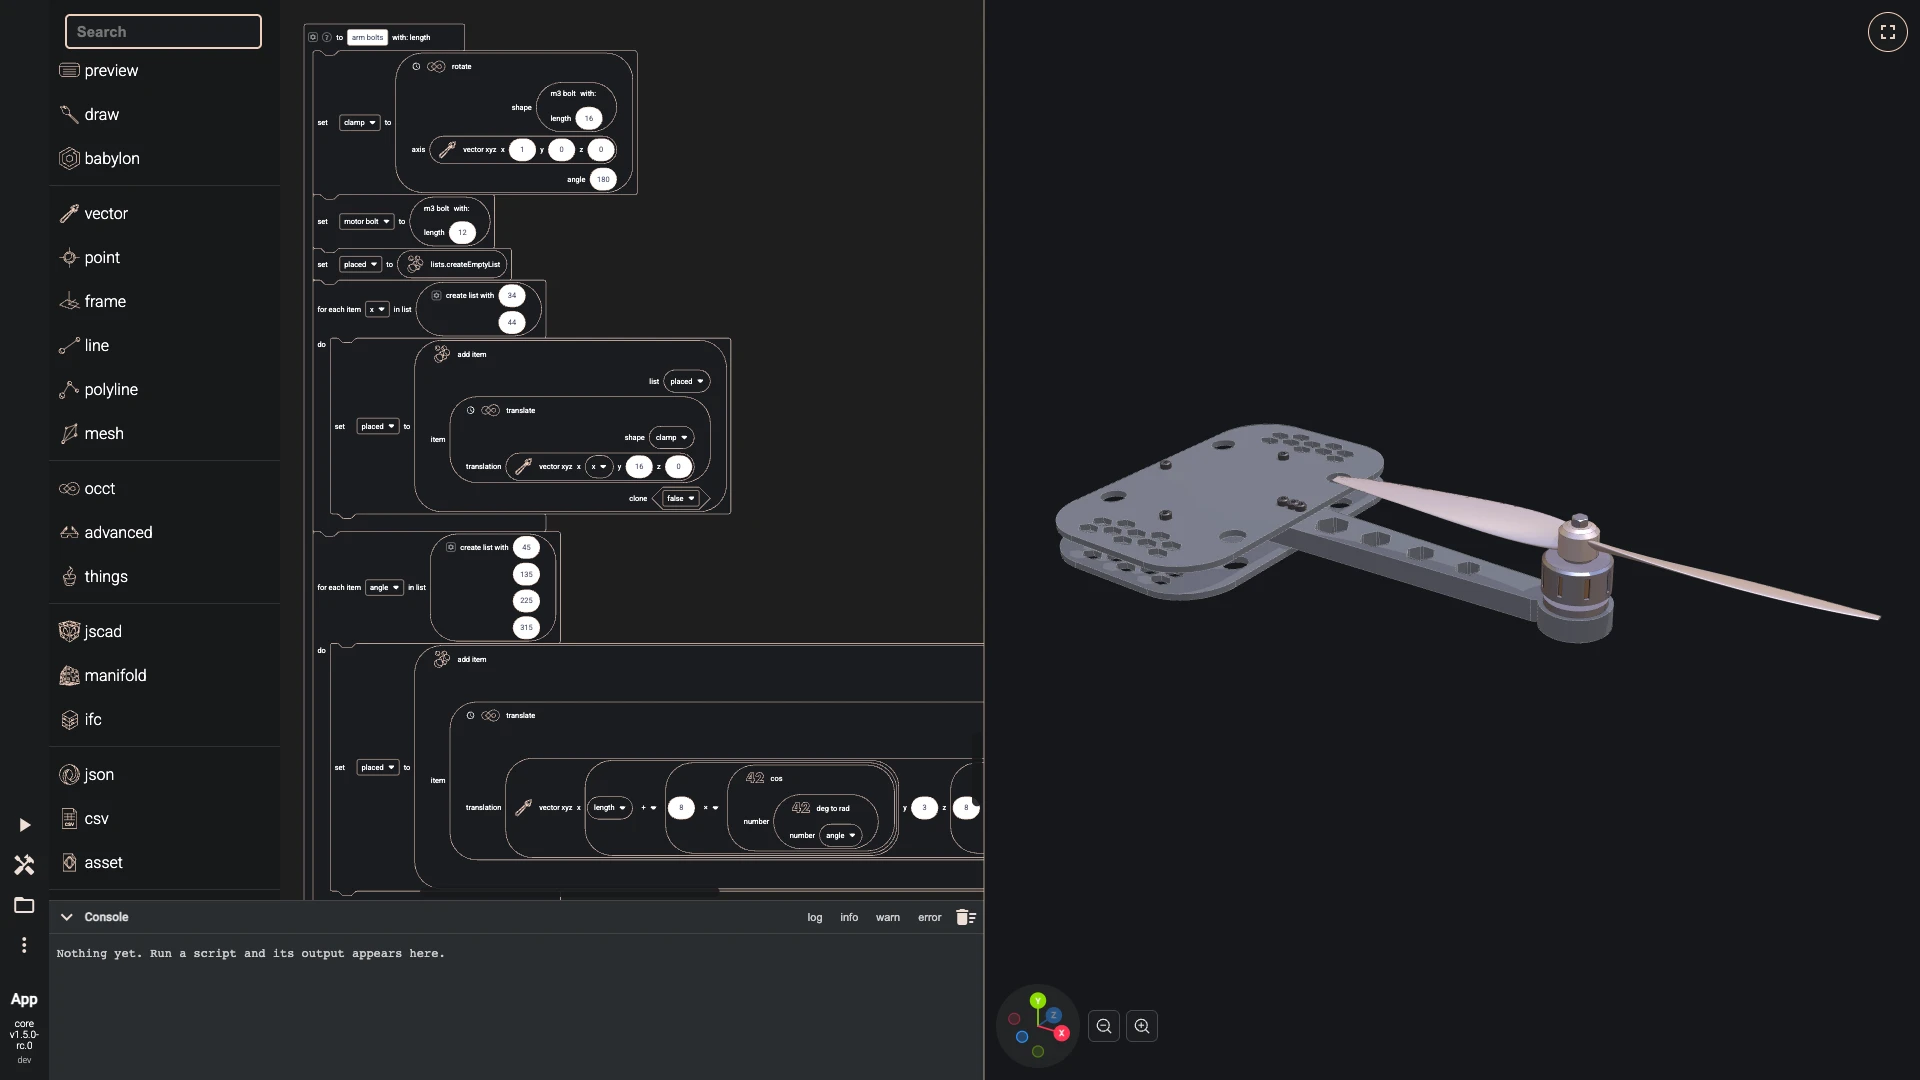Open the occt category
This screenshot has width=1920, height=1080.
[164, 488]
